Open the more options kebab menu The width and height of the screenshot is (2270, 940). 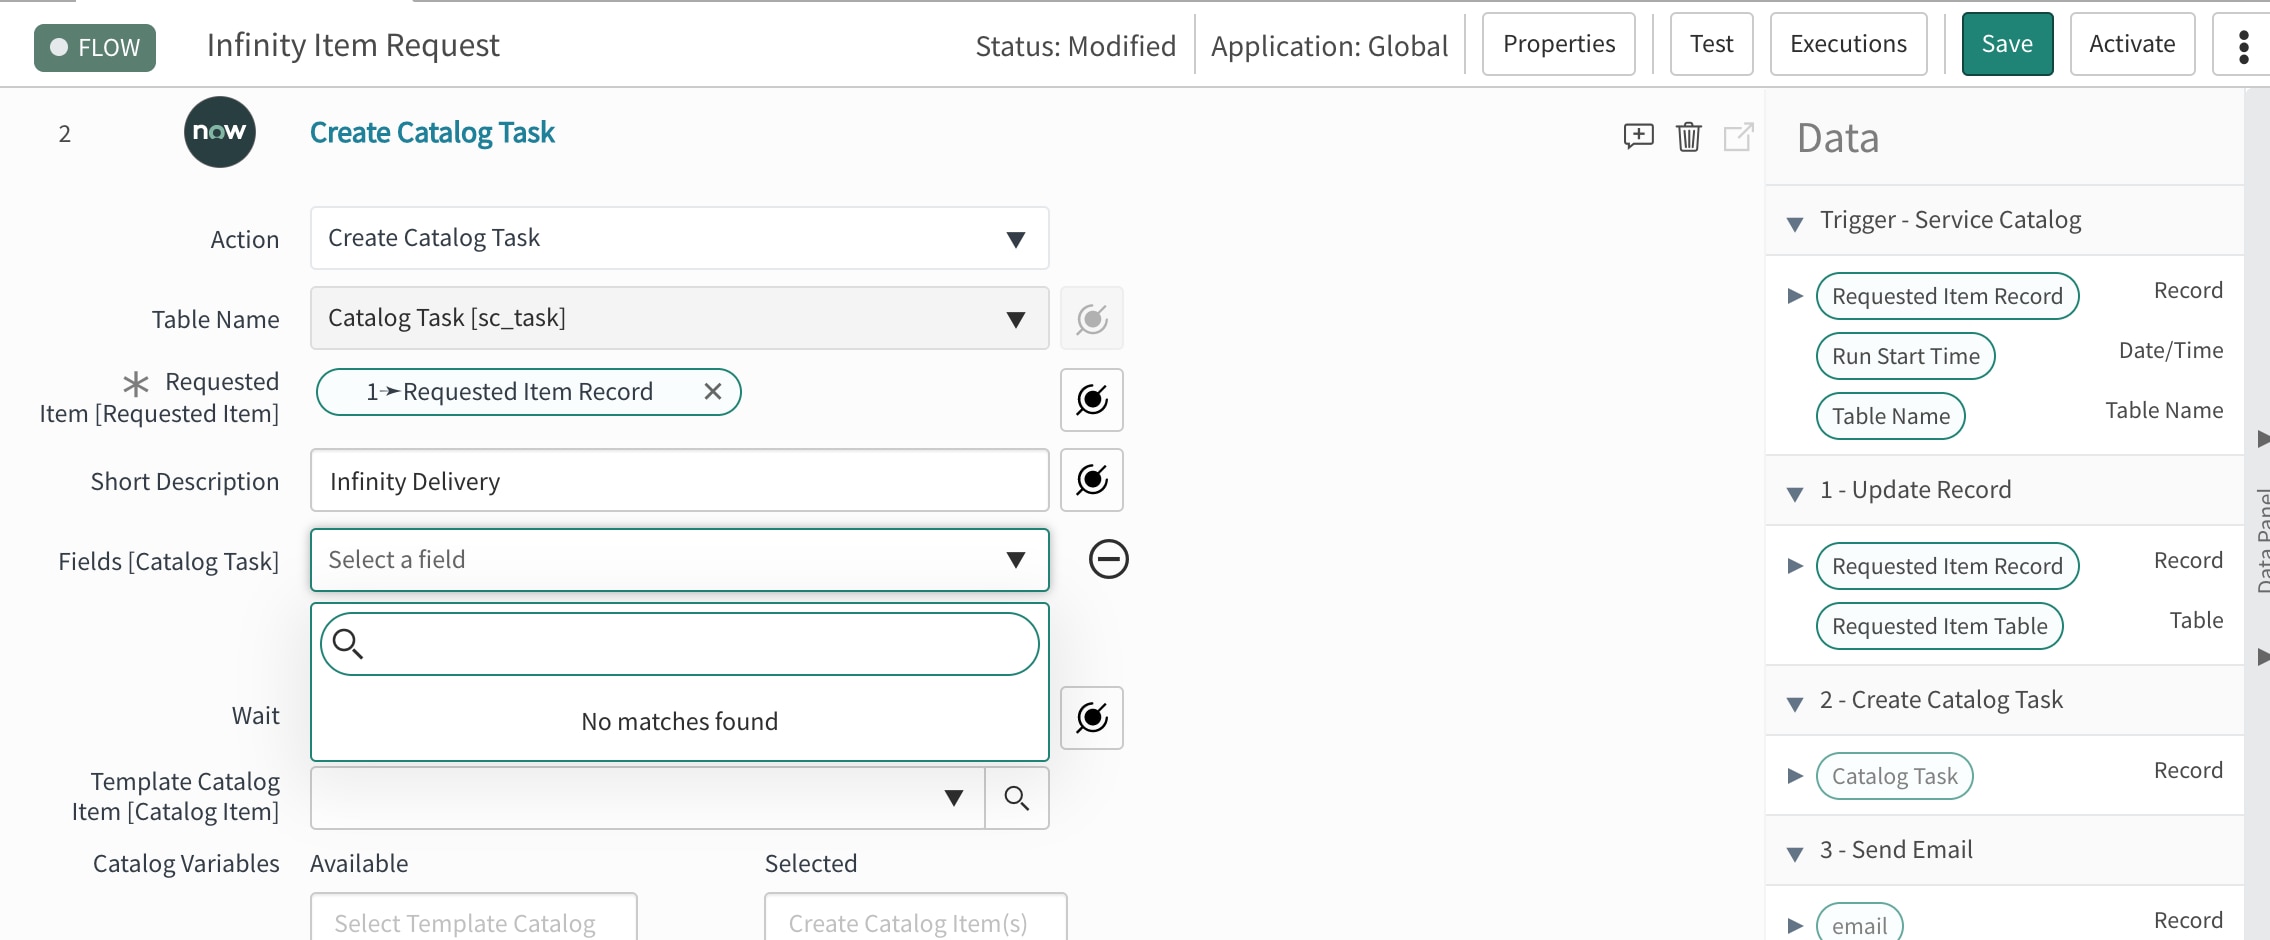(x=2243, y=45)
